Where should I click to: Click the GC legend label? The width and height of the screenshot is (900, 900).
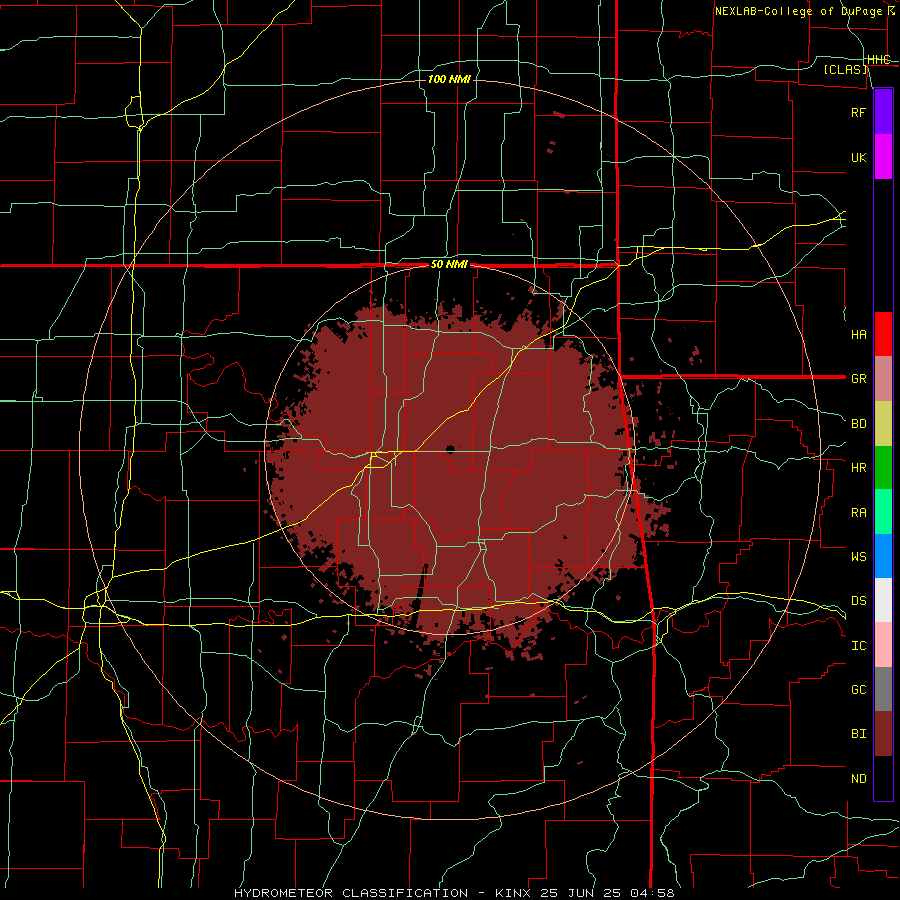coord(858,690)
